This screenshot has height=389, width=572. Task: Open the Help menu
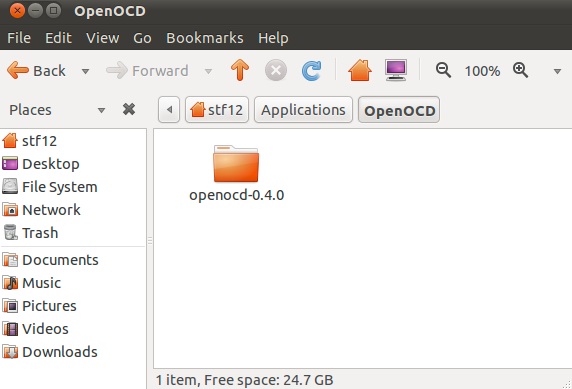[x=273, y=38]
